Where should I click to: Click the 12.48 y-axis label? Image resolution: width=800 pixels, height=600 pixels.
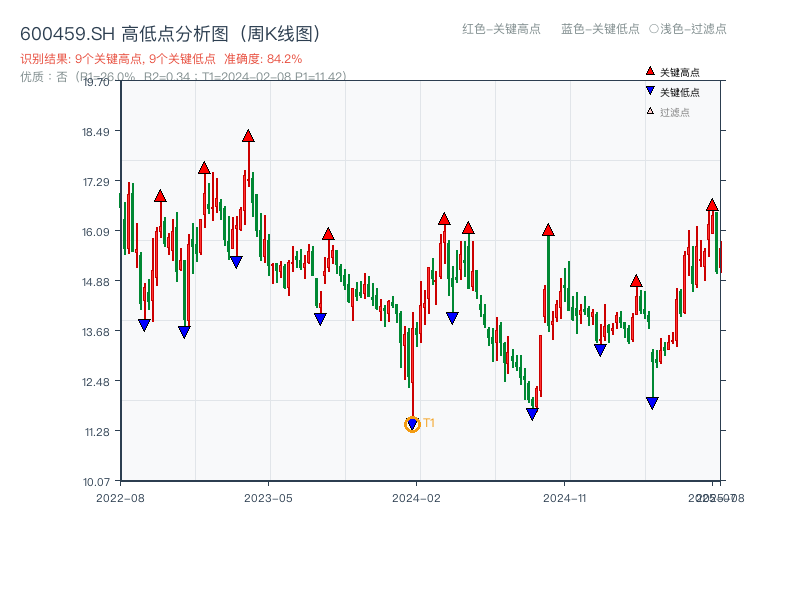tap(96, 382)
